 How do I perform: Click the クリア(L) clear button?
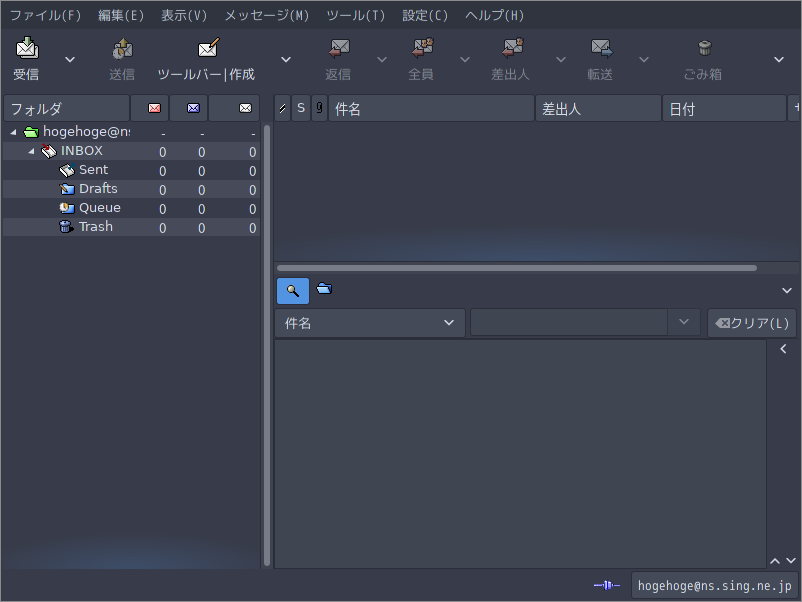click(x=752, y=323)
